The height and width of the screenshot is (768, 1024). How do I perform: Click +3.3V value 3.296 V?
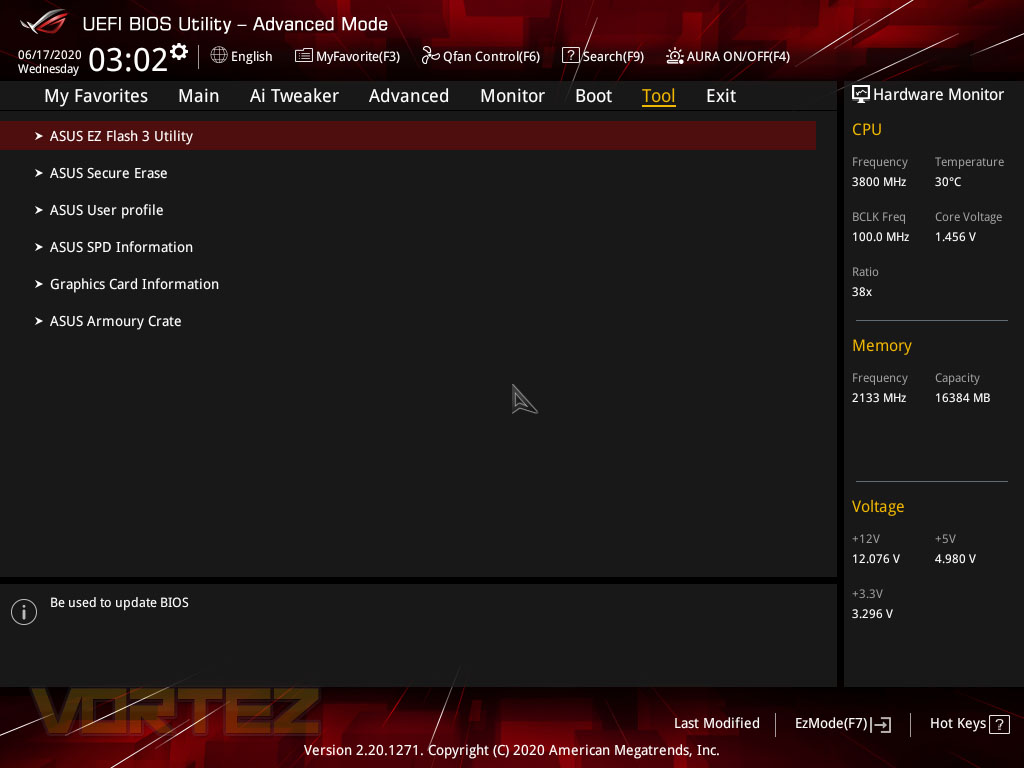[x=872, y=614]
